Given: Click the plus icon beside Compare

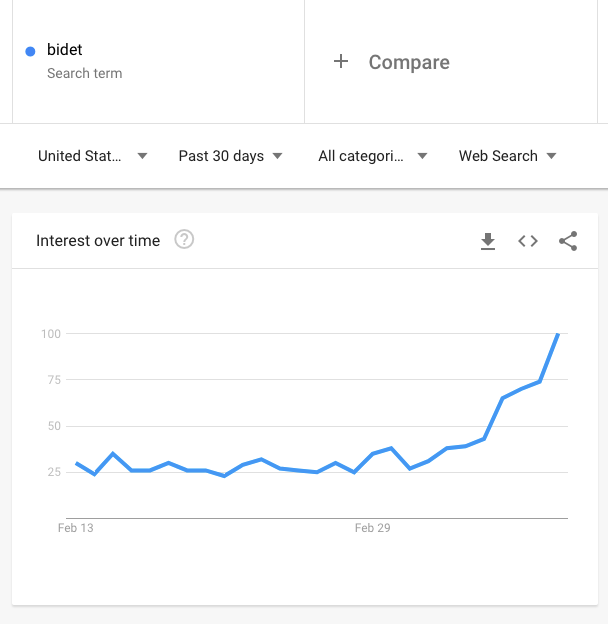Looking at the screenshot, I should click(341, 61).
